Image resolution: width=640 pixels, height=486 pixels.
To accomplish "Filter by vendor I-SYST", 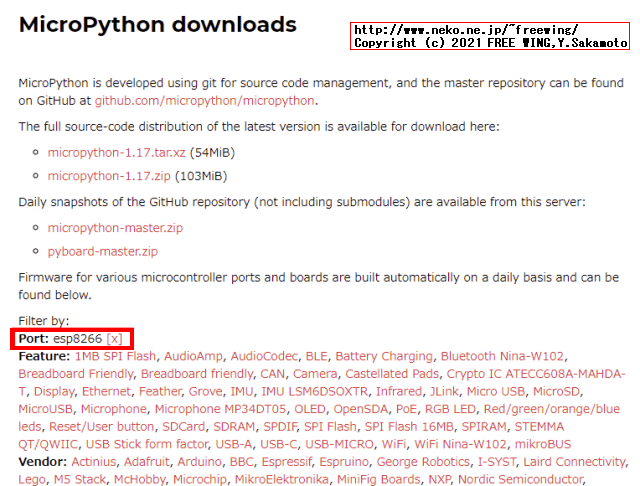I will coord(497,462).
